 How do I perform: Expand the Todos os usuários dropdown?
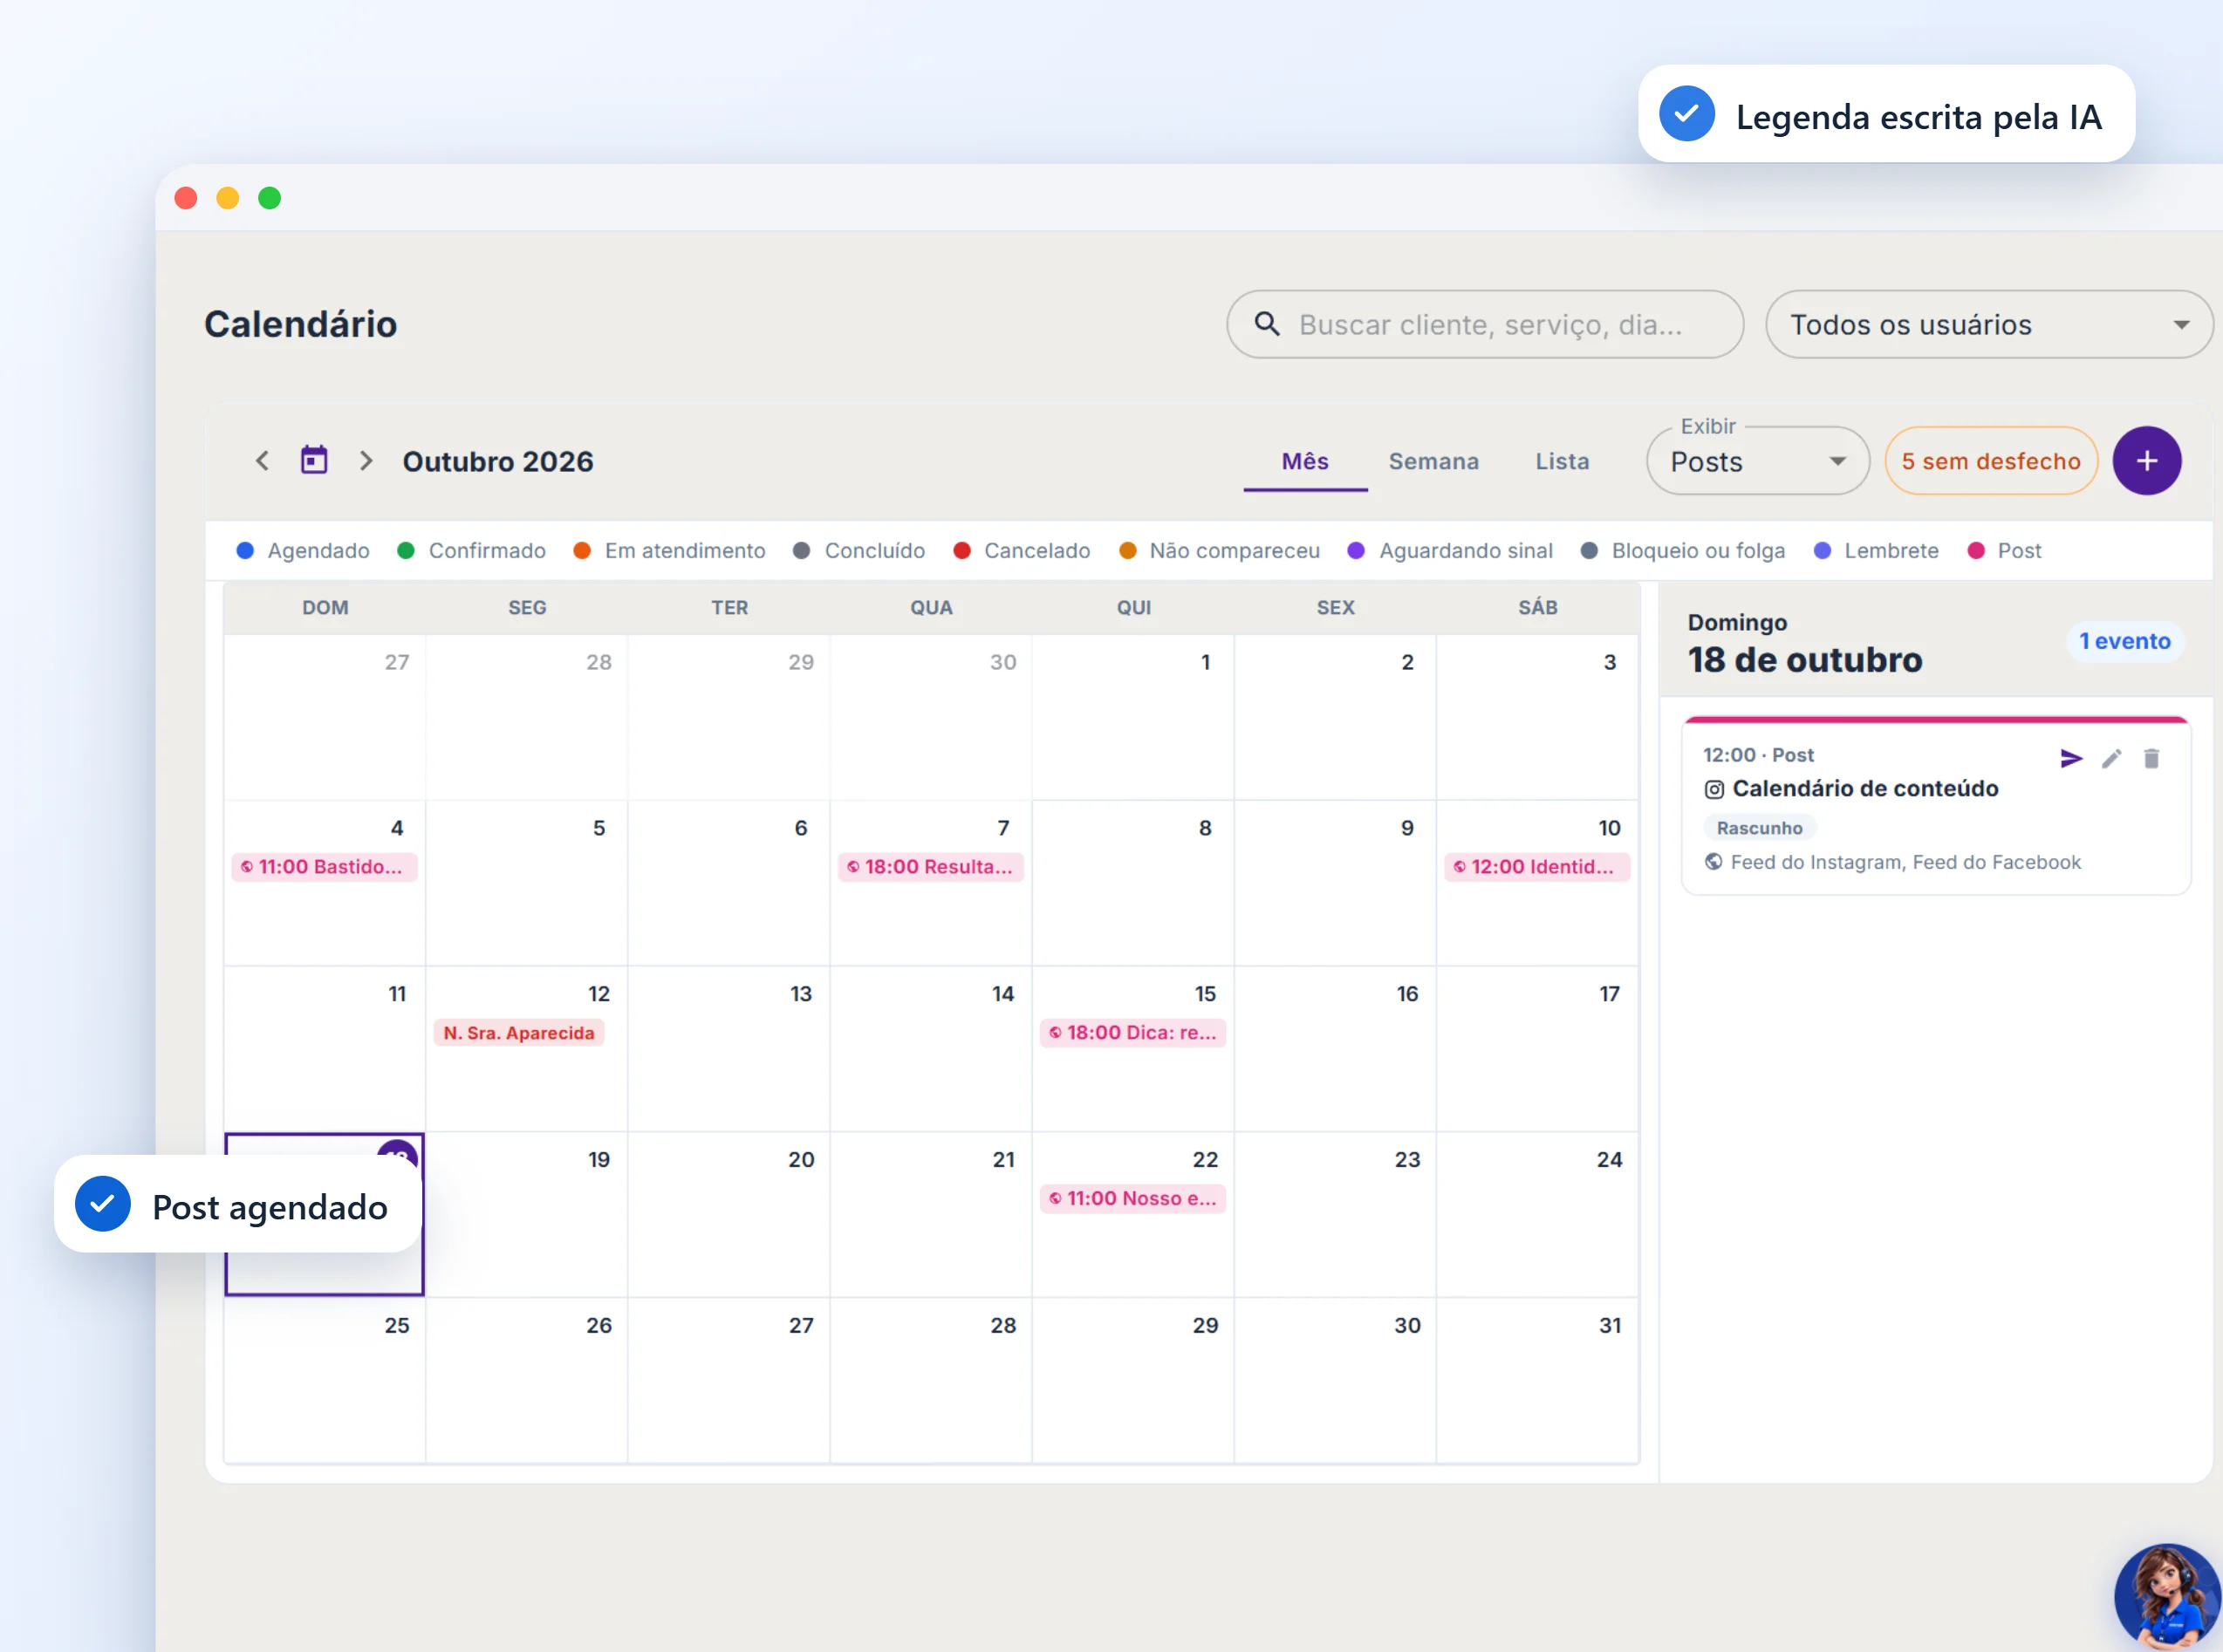(x=1989, y=324)
